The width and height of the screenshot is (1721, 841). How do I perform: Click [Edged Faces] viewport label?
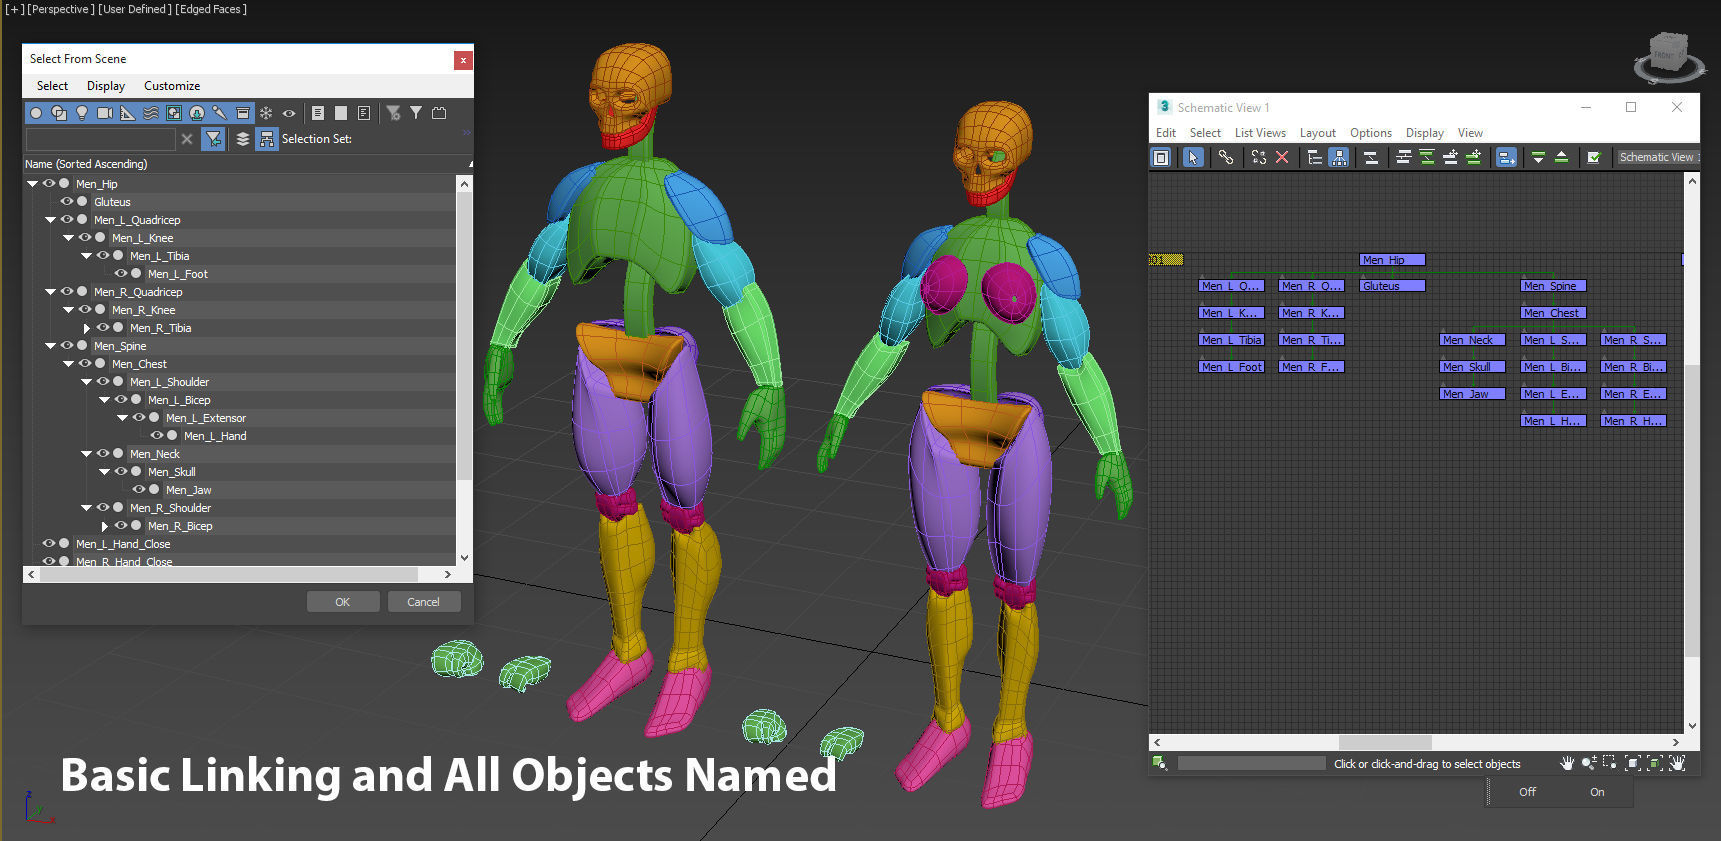[x=211, y=9]
